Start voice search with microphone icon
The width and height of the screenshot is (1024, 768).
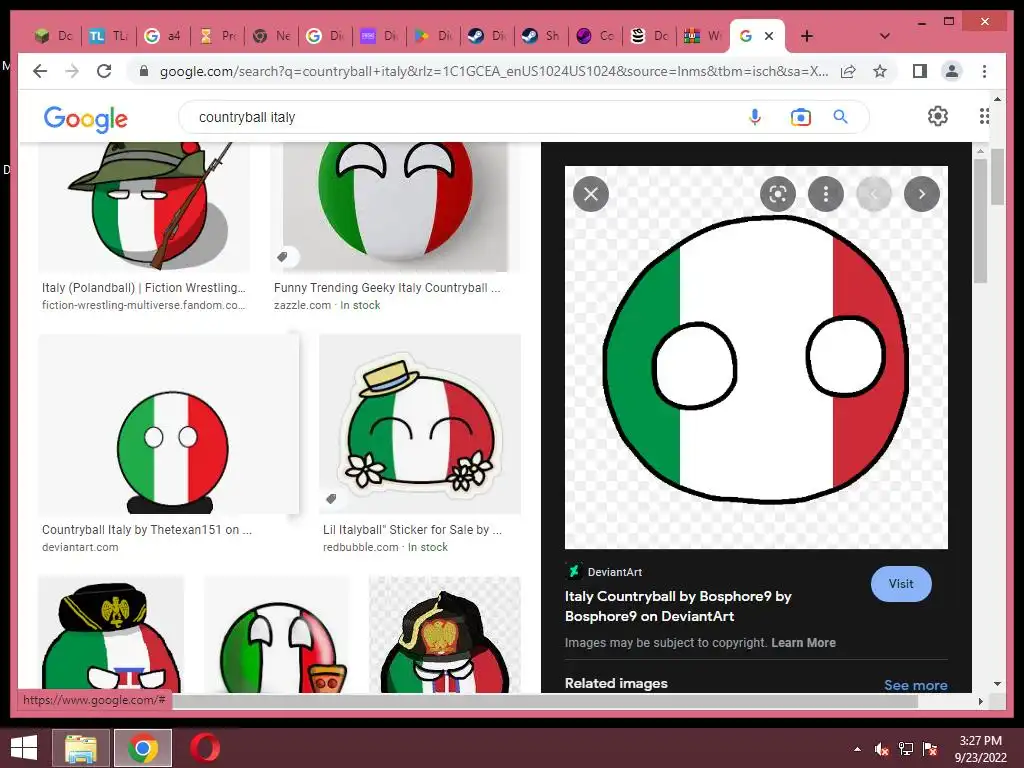point(755,117)
